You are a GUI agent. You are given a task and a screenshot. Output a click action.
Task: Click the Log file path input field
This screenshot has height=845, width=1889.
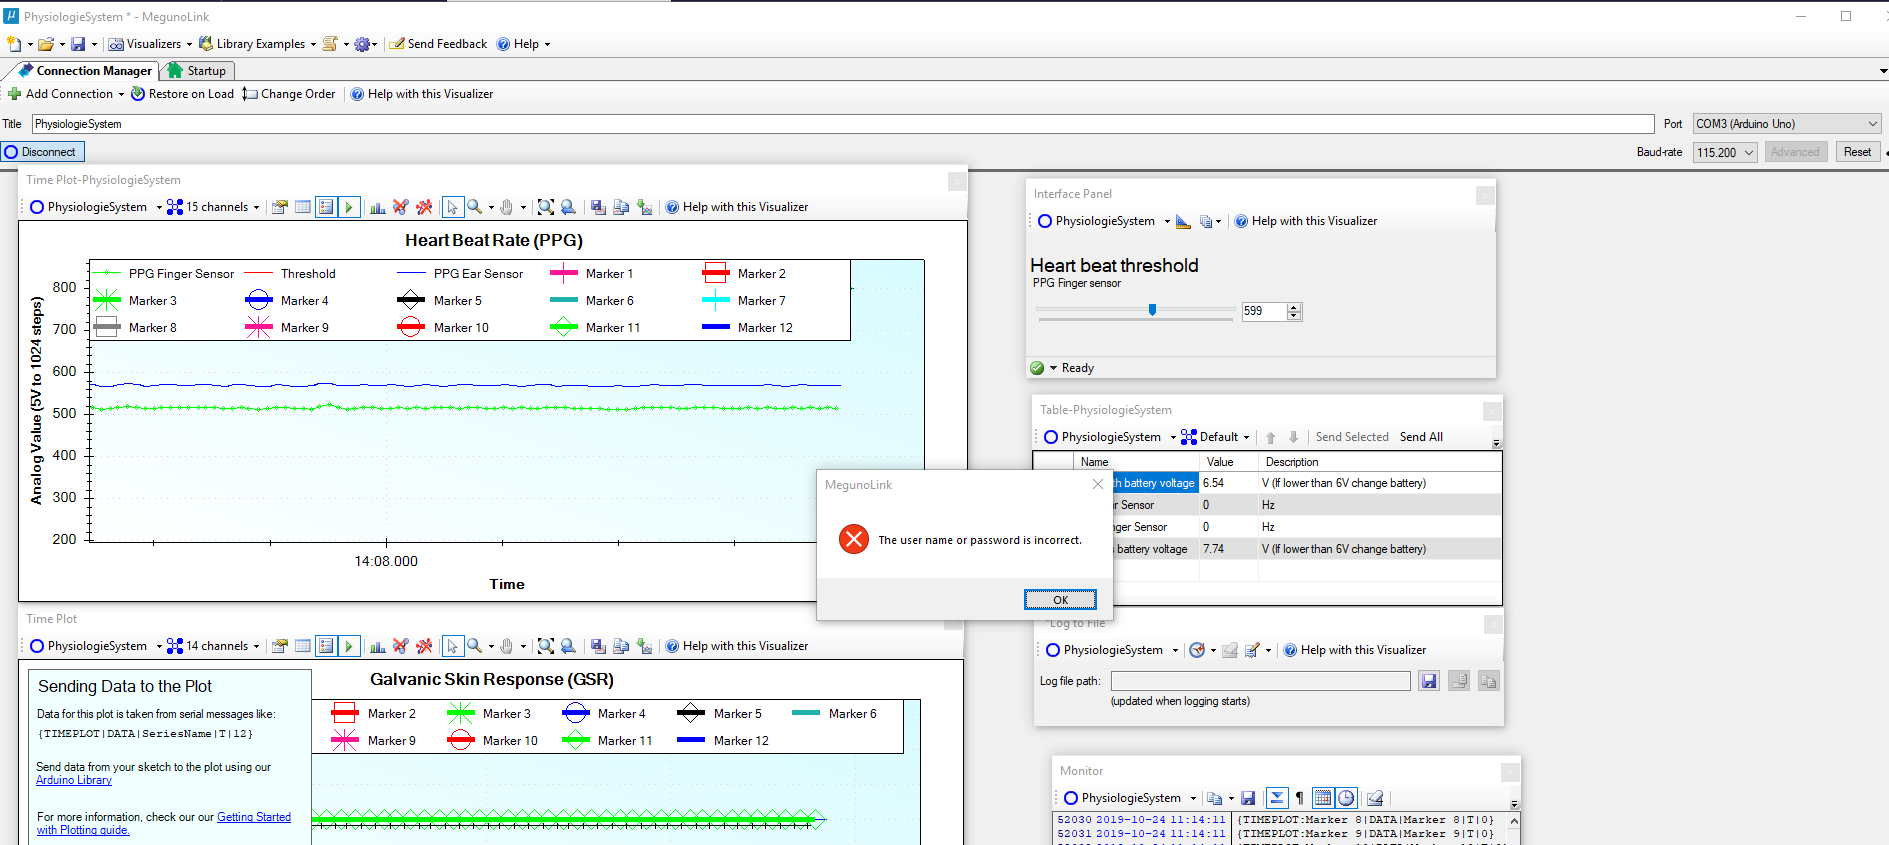pyautogui.click(x=1260, y=681)
